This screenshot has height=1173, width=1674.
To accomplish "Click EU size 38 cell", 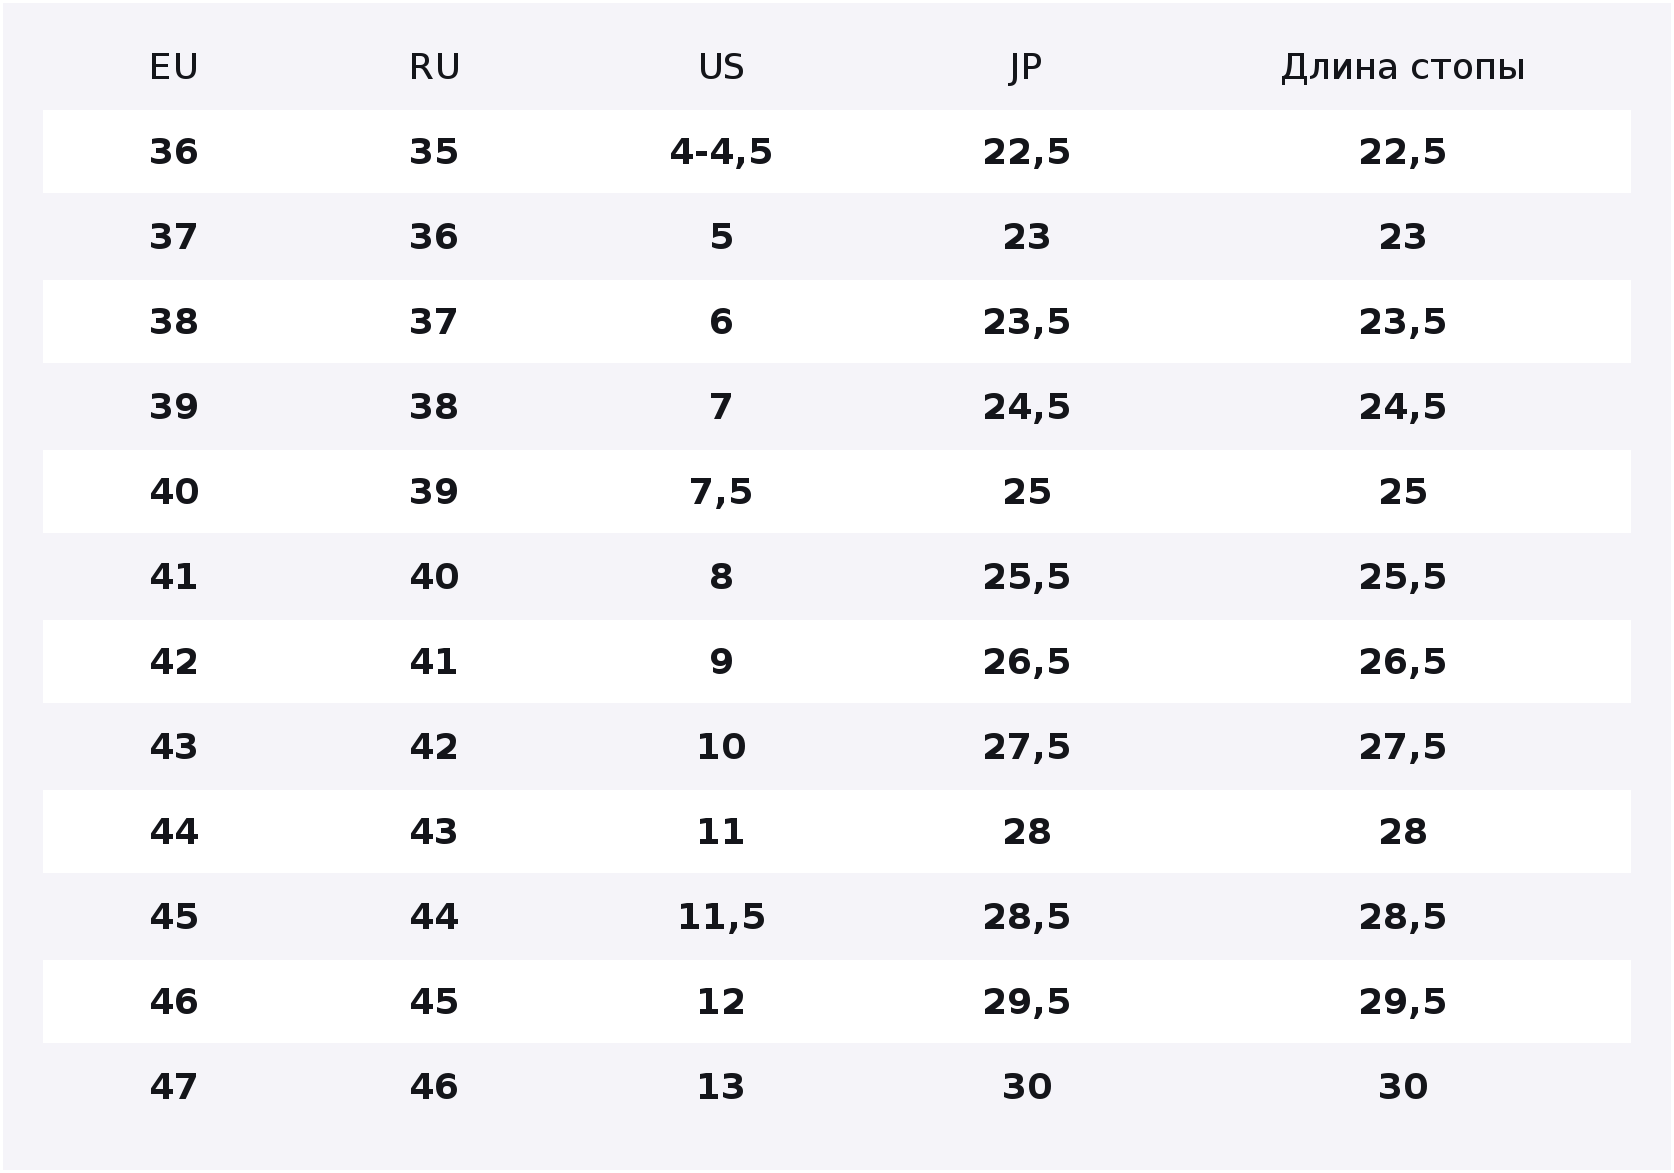I will click(173, 322).
